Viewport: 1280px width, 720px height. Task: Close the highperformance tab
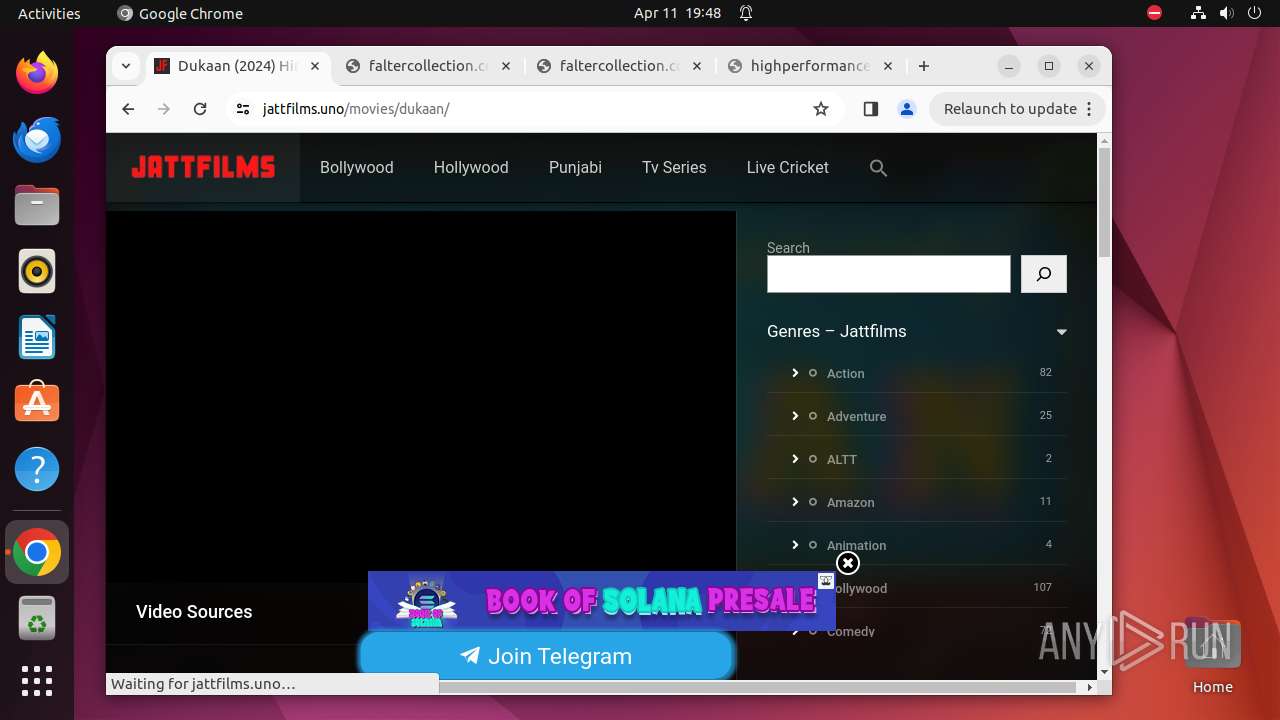888,66
